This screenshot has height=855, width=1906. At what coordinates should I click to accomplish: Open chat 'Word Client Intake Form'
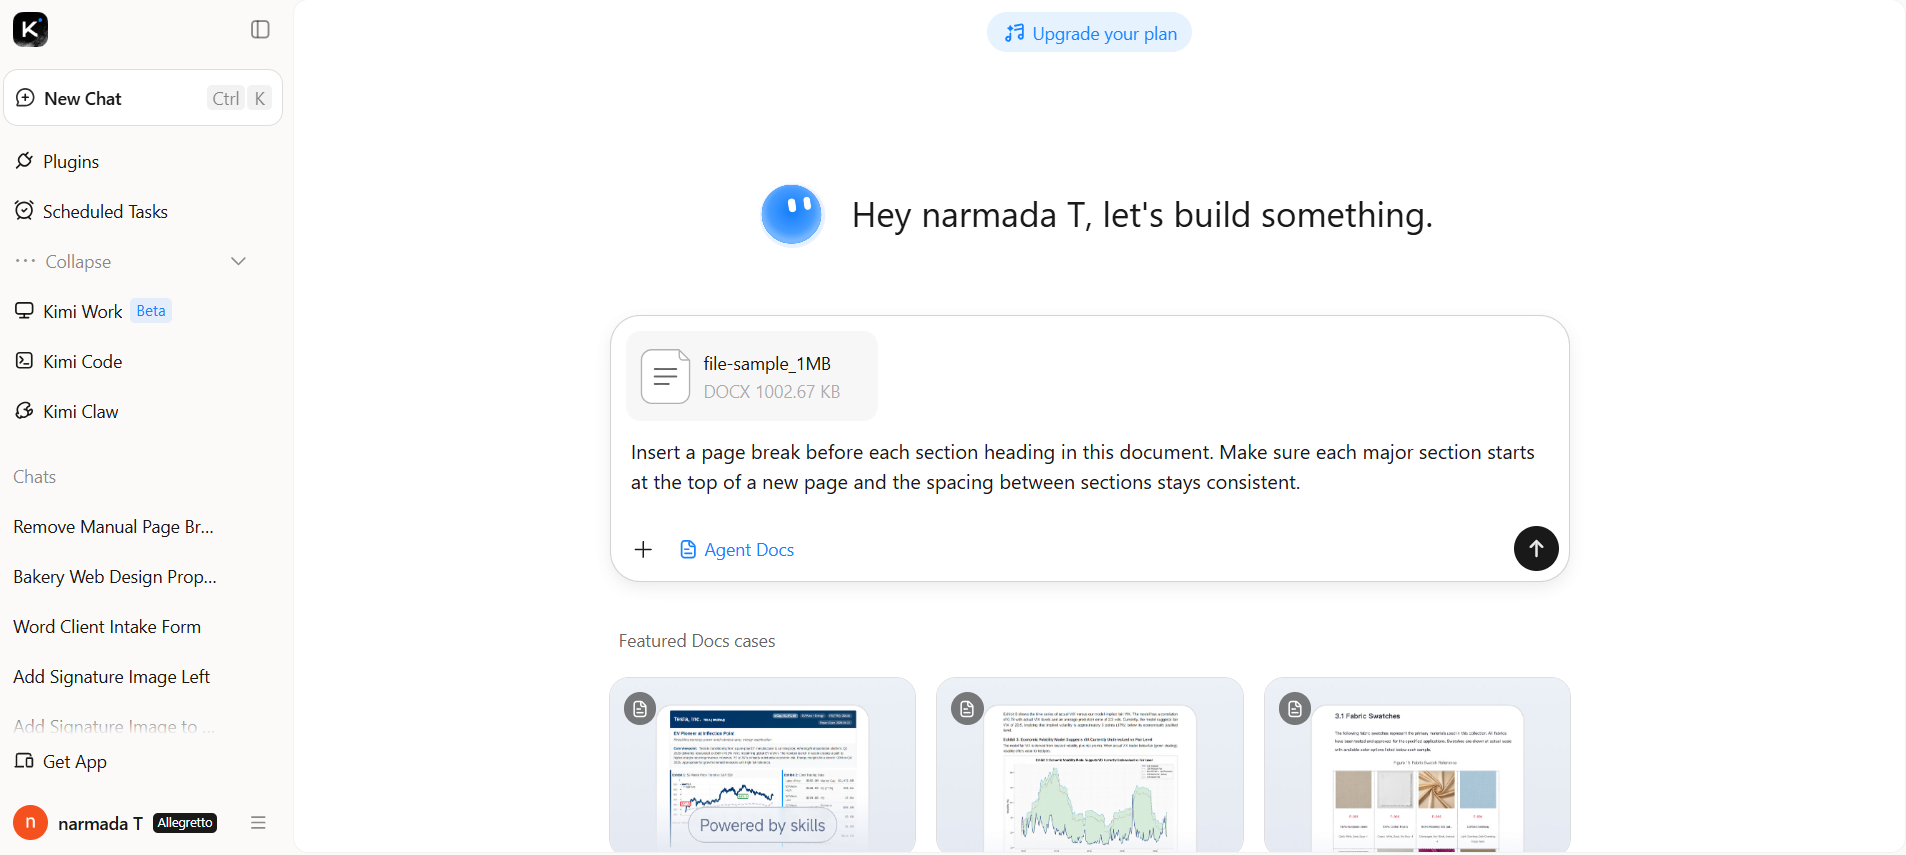(107, 627)
